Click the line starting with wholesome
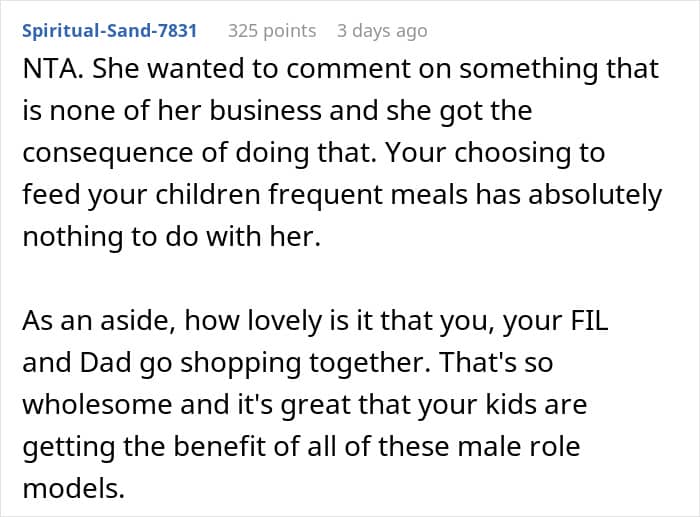Image resolution: width=700 pixels, height=517 pixels. pos(304,404)
